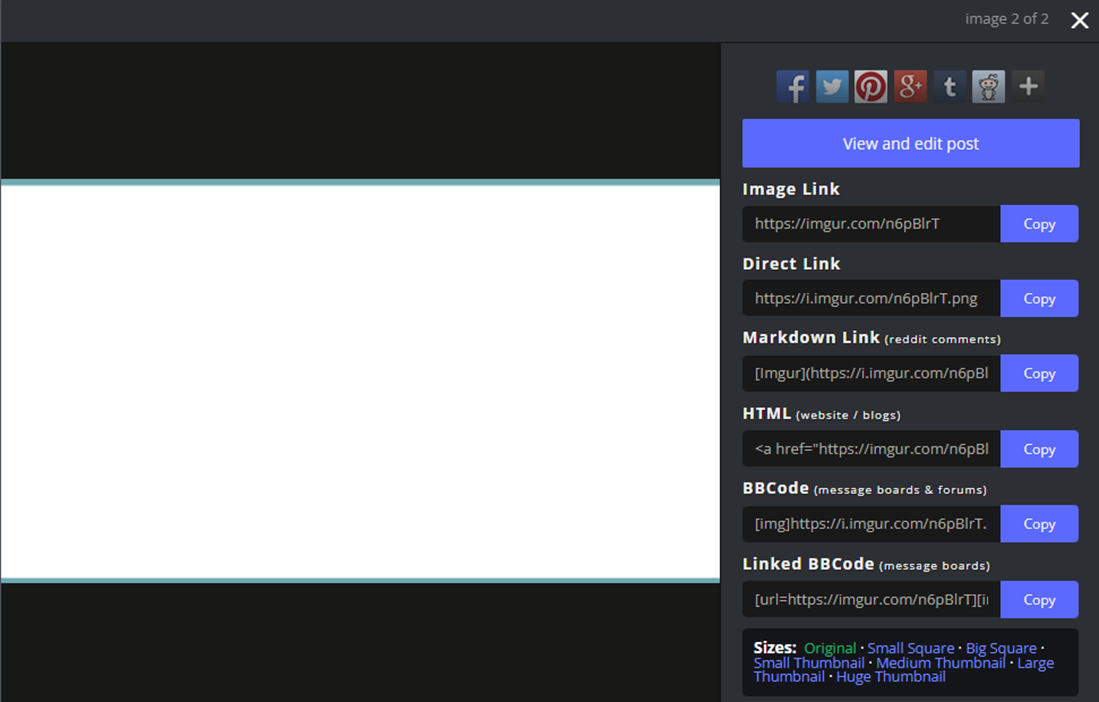Share the image on Reddit
Screen dimensions: 1099x702
(988, 87)
